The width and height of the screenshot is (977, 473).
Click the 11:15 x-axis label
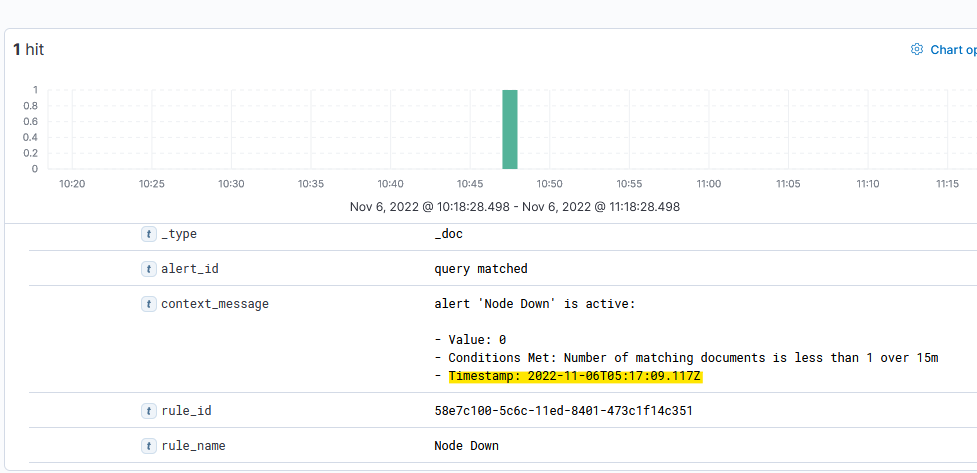coord(947,184)
